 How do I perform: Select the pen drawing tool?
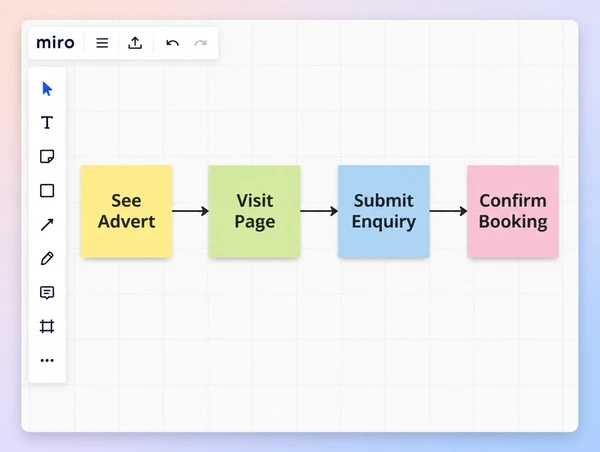[x=47, y=258]
